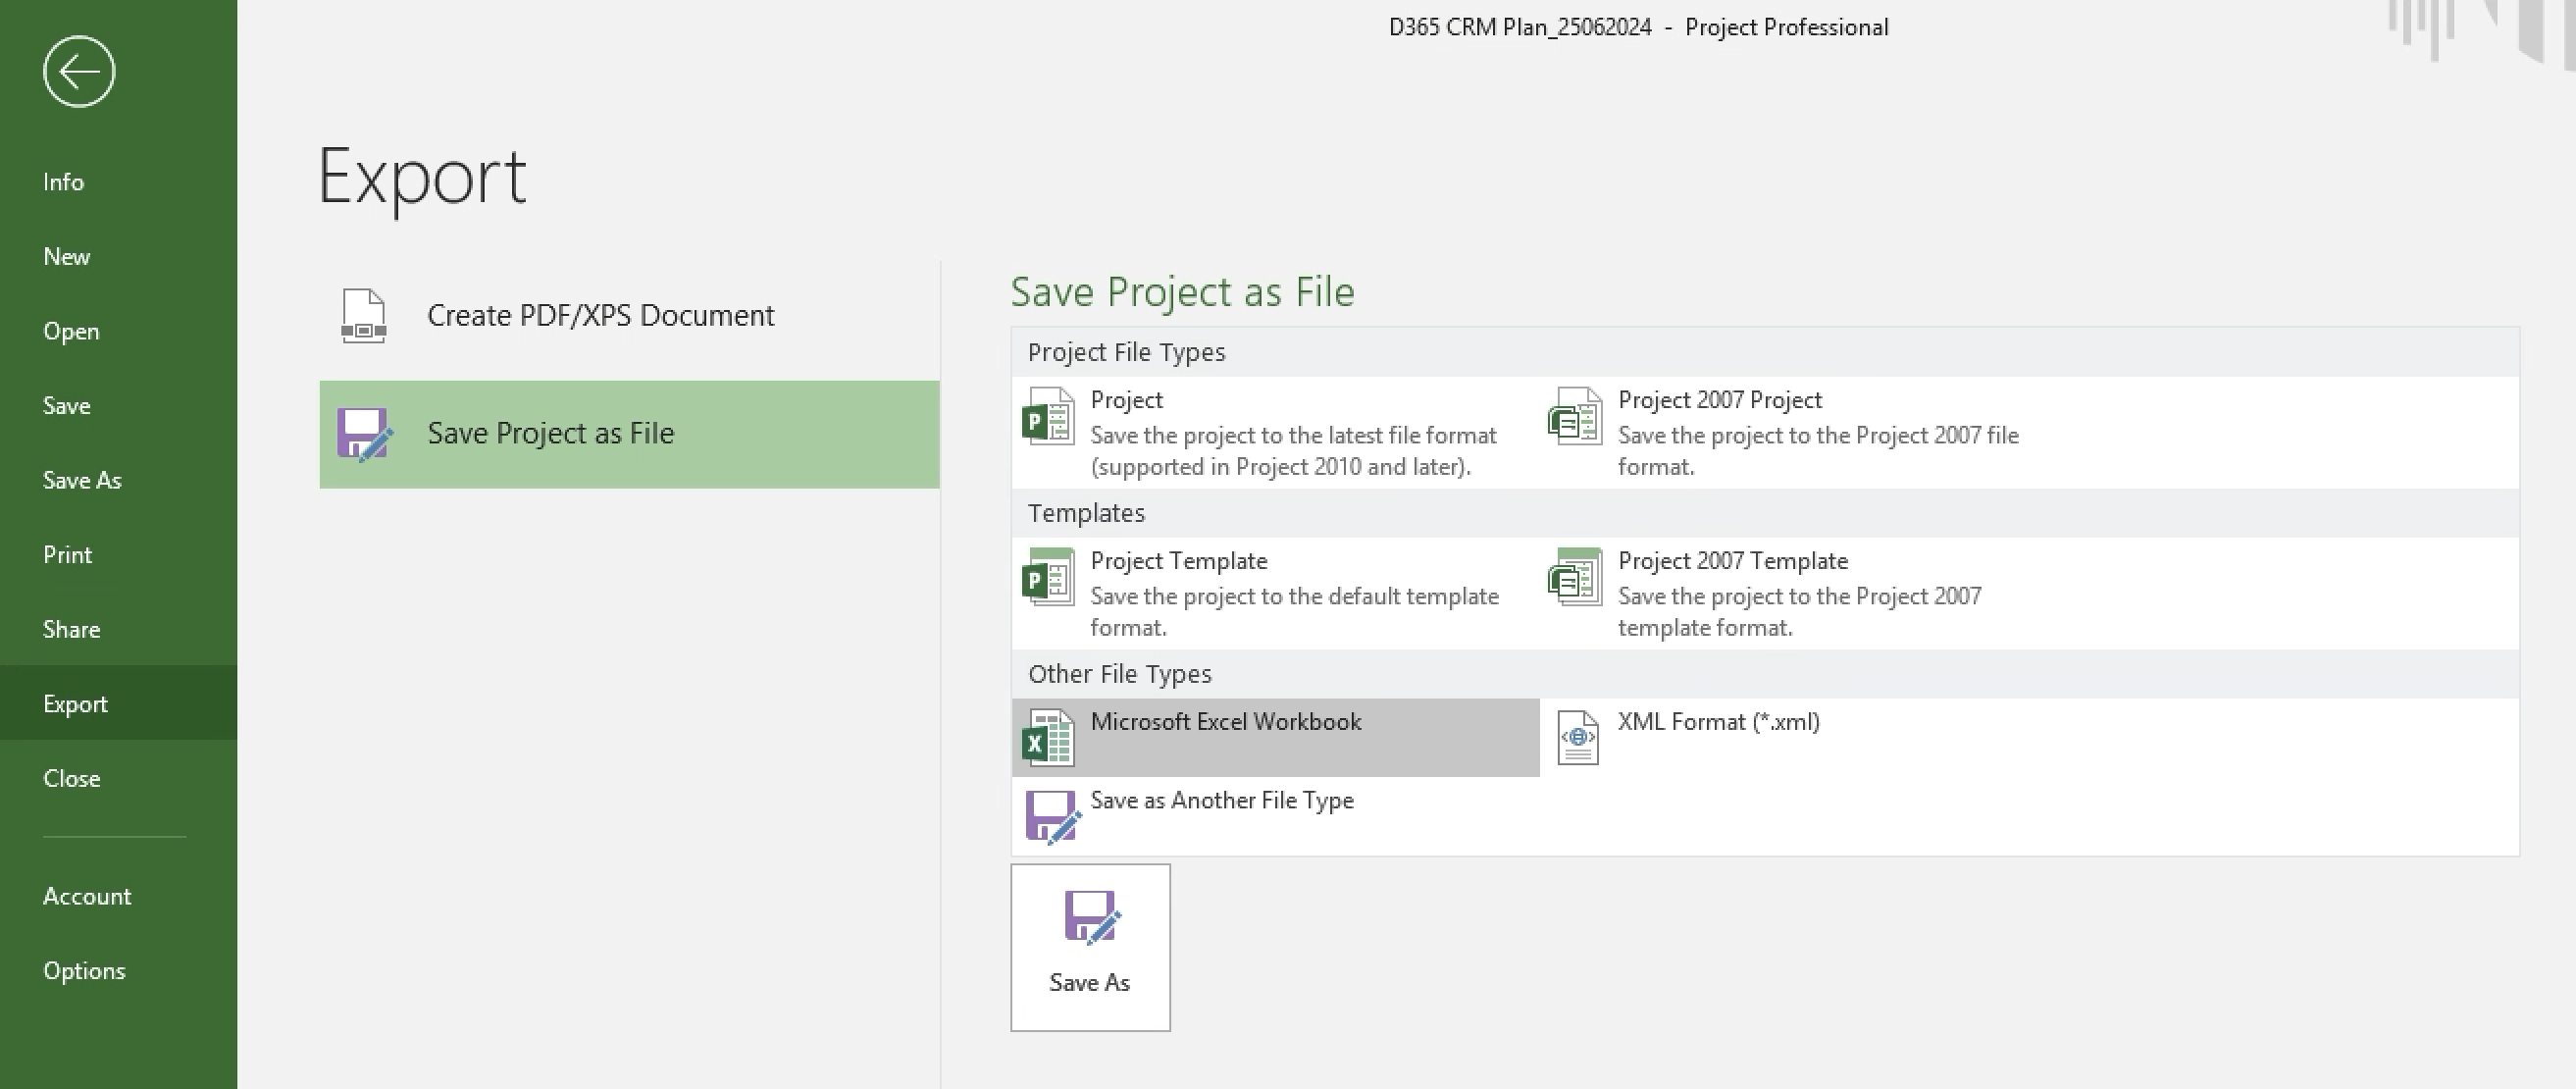
Task: Select the Microsoft Excel Workbook icon
Action: point(1048,738)
